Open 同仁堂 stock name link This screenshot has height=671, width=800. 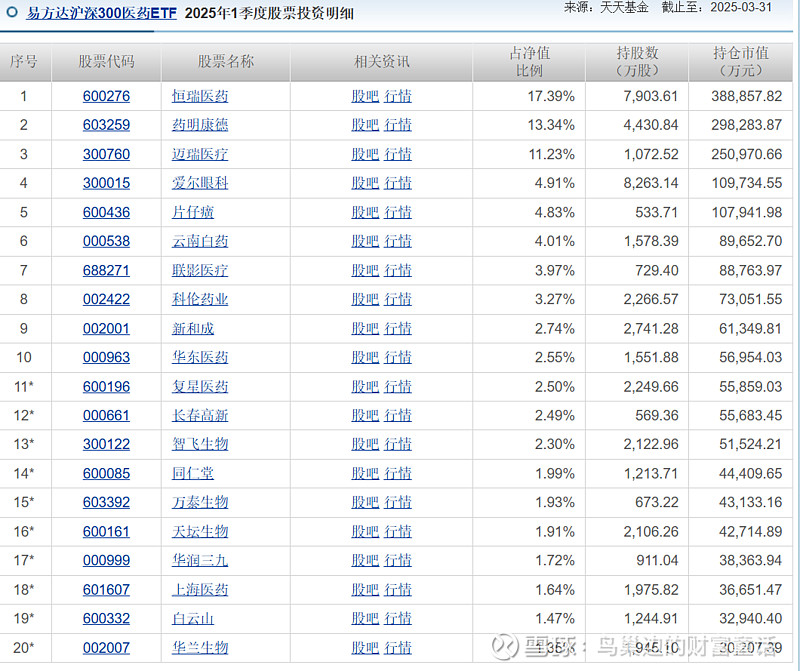(193, 474)
